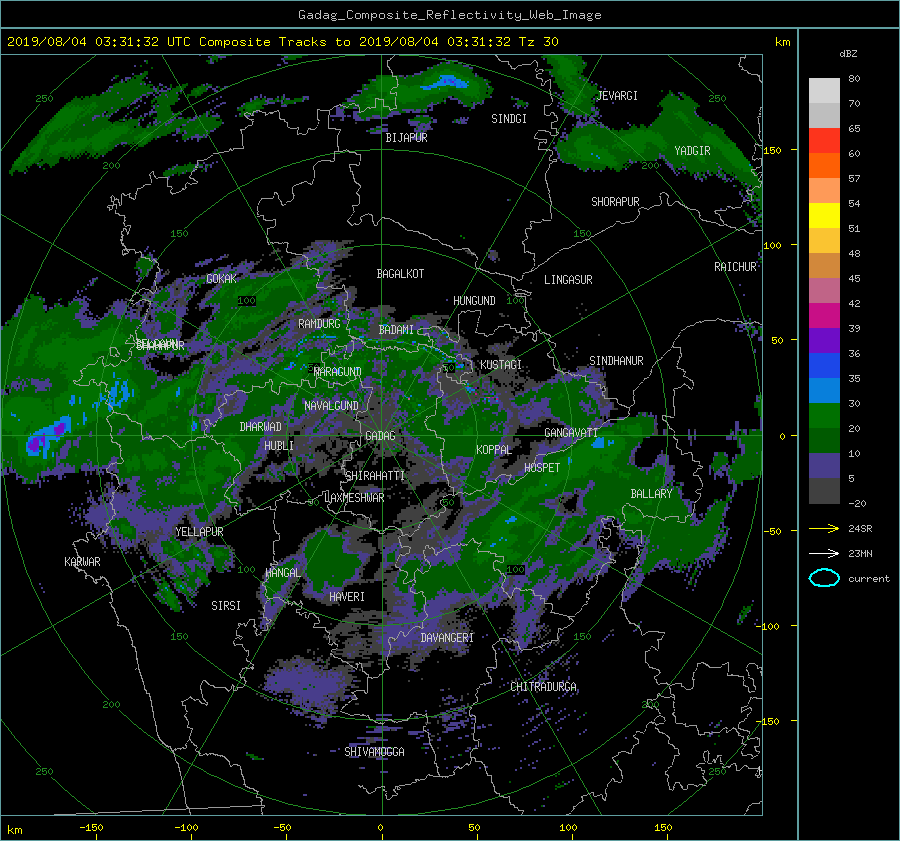The image size is (900, 841).
Task: Click the DAVANGERI city label
Action: (447, 638)
